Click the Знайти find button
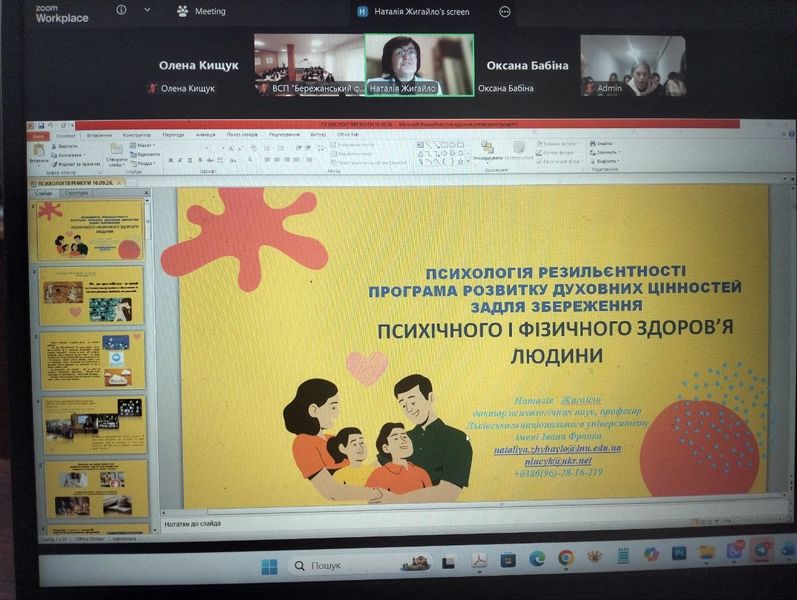 (601, 143)
